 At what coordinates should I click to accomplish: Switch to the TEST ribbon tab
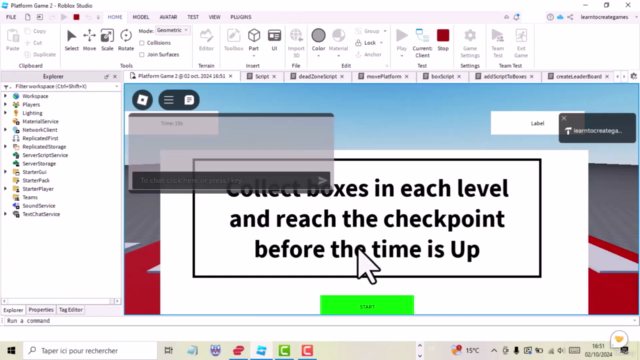(x=193, y=17)
